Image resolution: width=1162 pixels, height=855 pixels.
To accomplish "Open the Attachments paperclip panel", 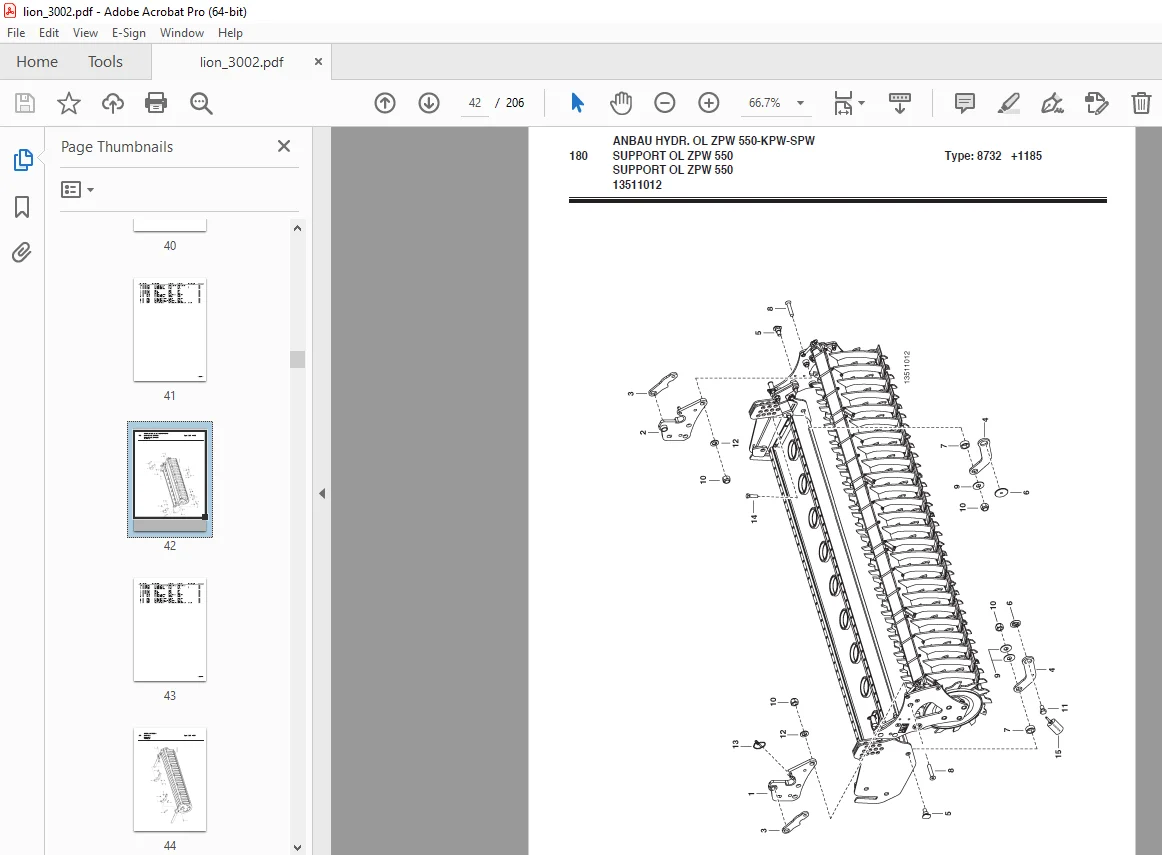I will pyautogui.click(x=21, y=253).
